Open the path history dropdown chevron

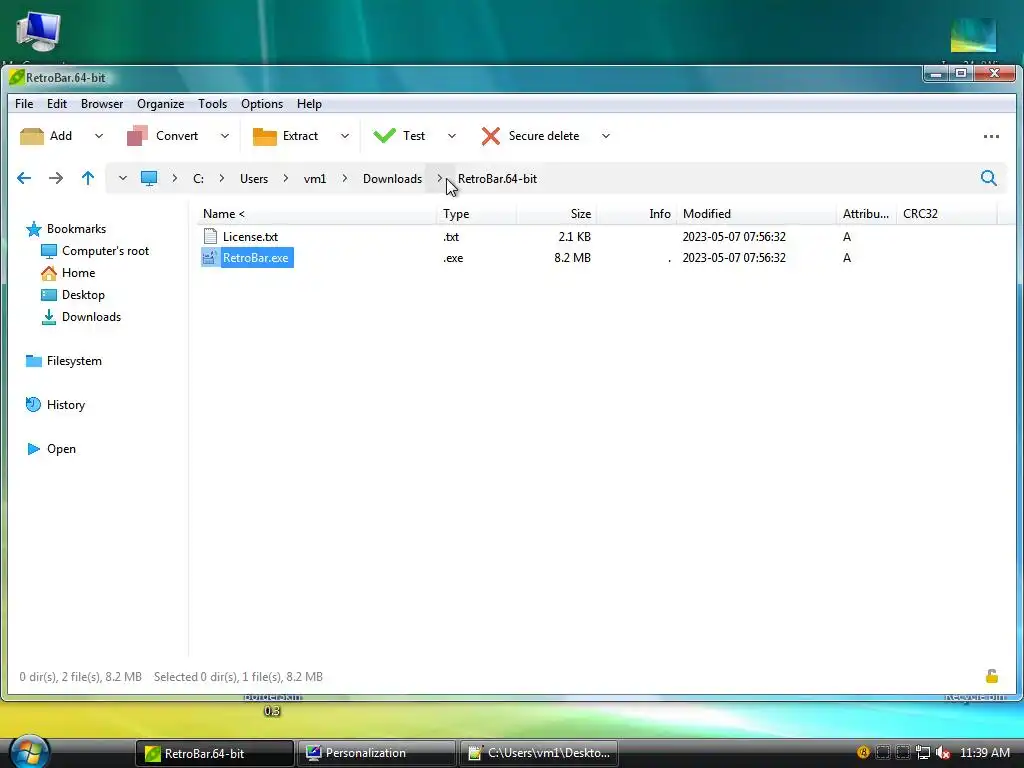tap(122, 178)
